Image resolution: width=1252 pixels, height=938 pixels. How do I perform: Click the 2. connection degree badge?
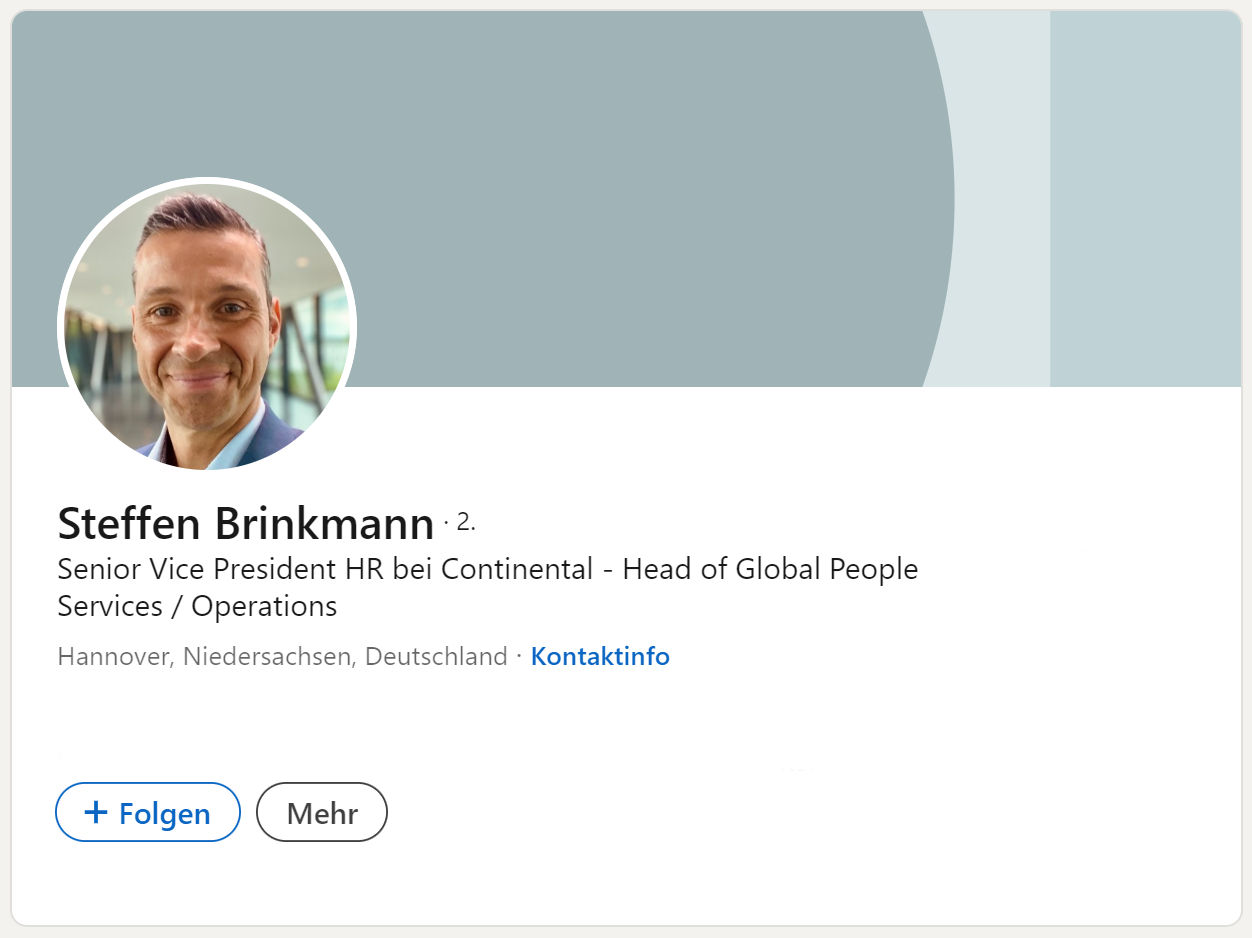tap(465, 521)
